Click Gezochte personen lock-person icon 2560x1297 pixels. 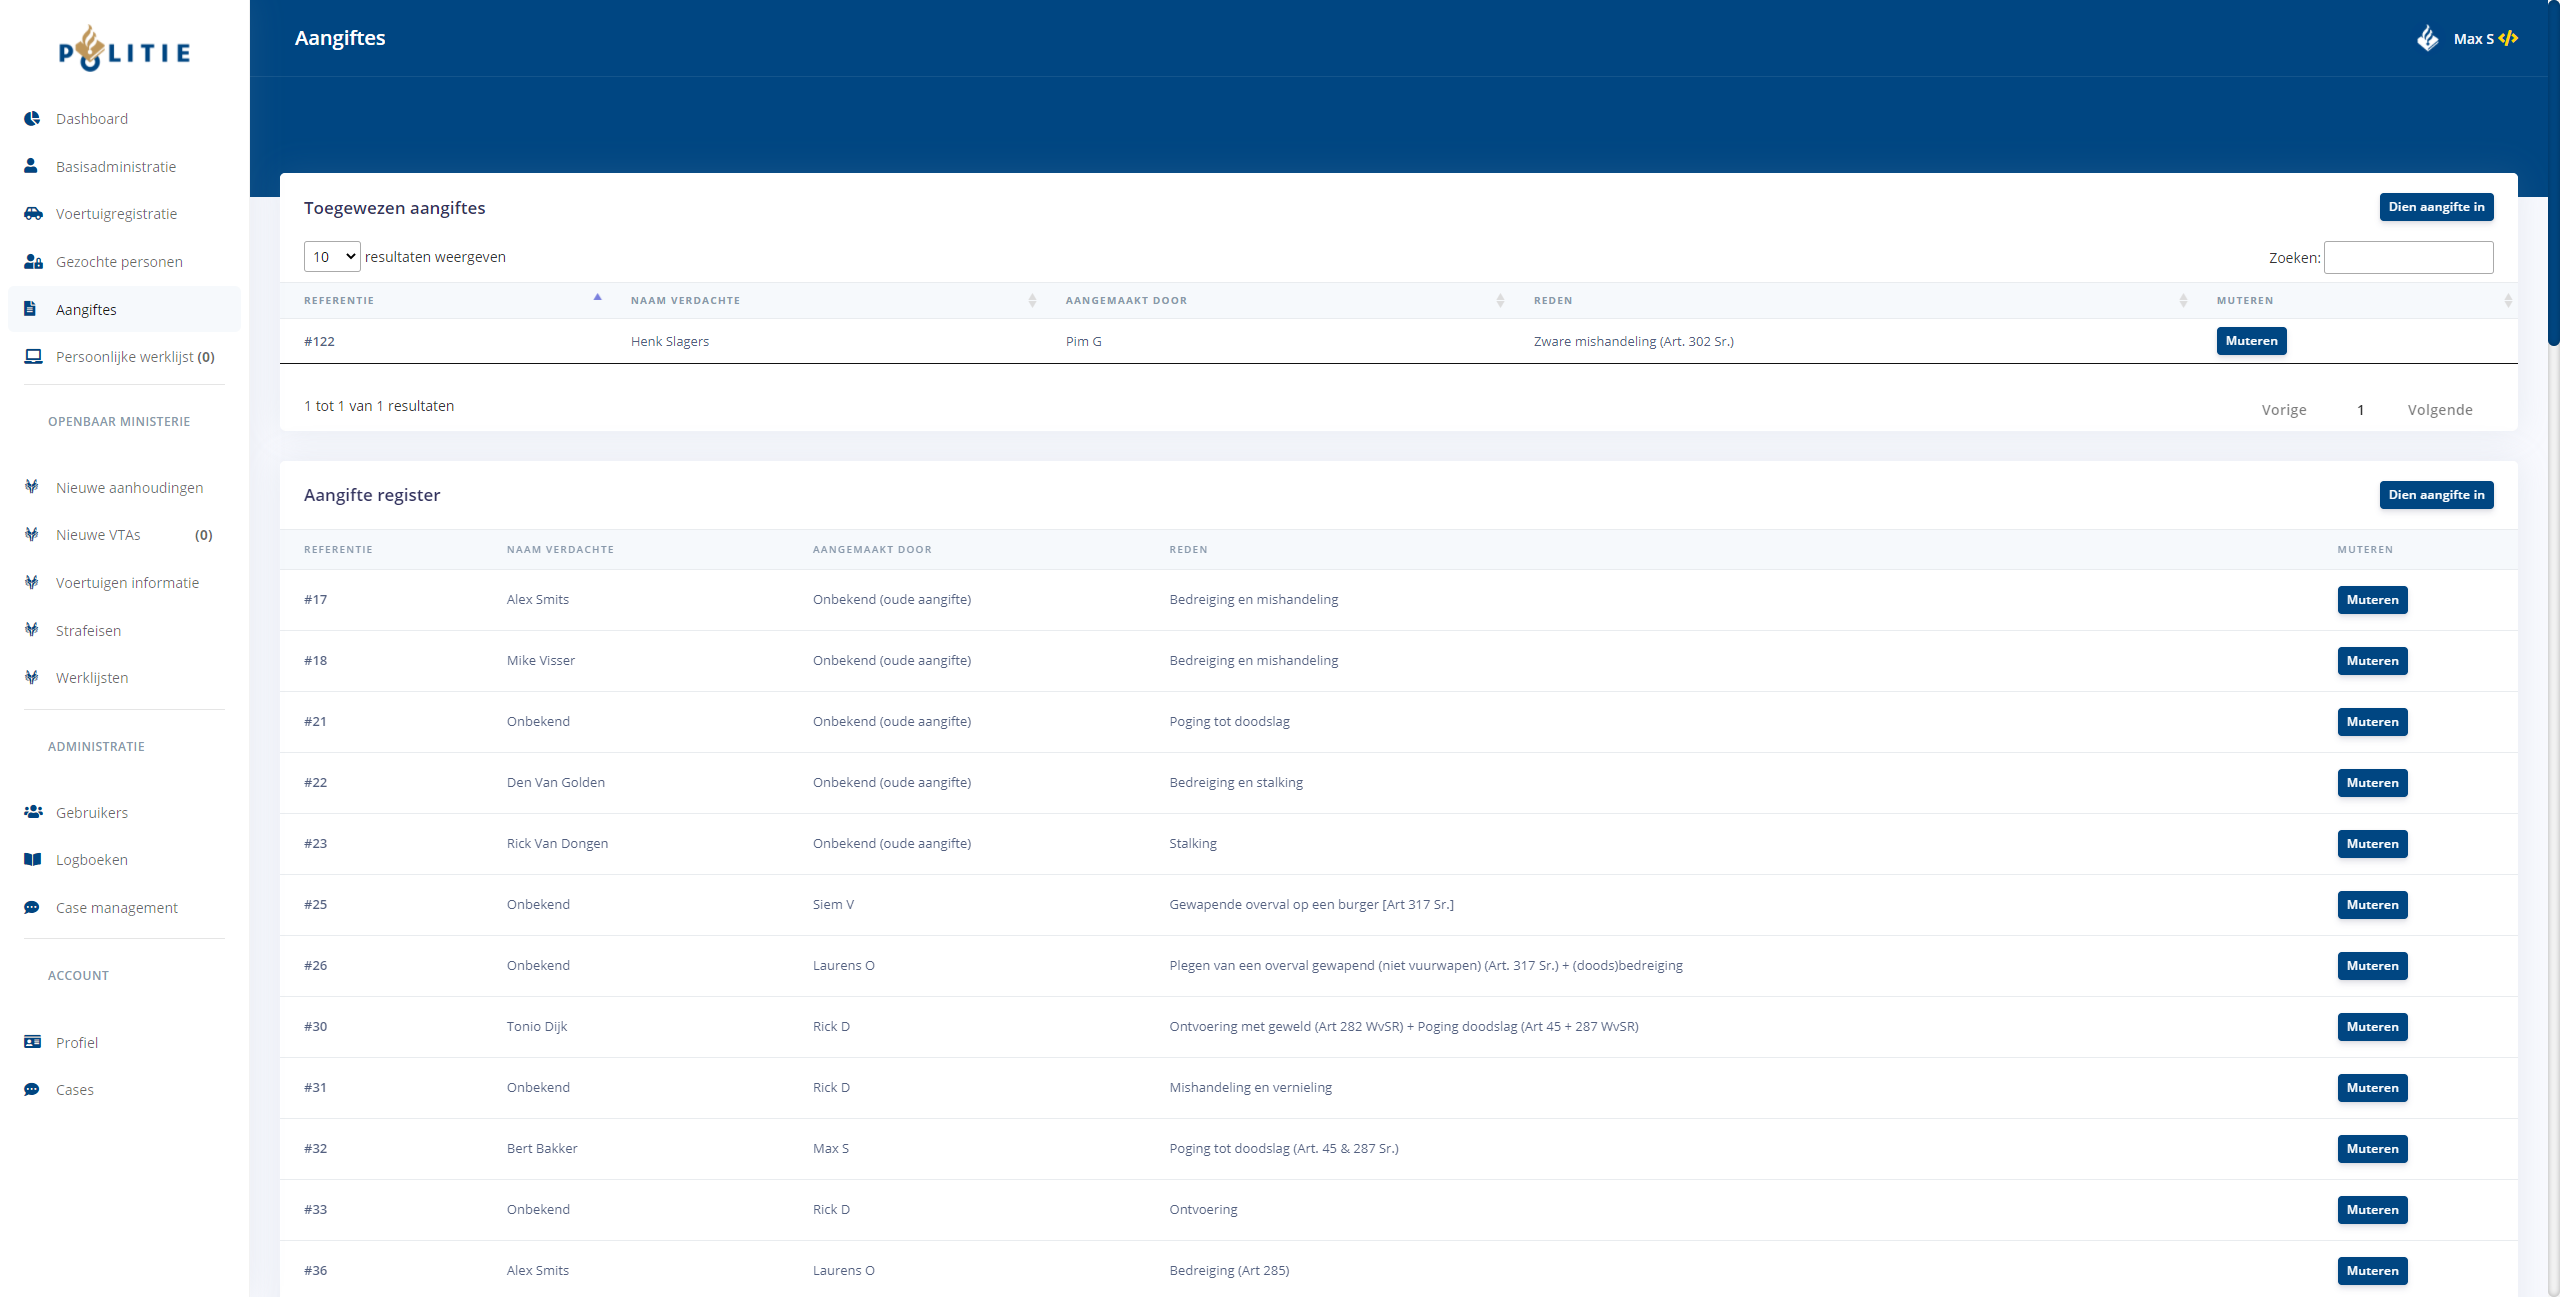[x=33, y=261]
